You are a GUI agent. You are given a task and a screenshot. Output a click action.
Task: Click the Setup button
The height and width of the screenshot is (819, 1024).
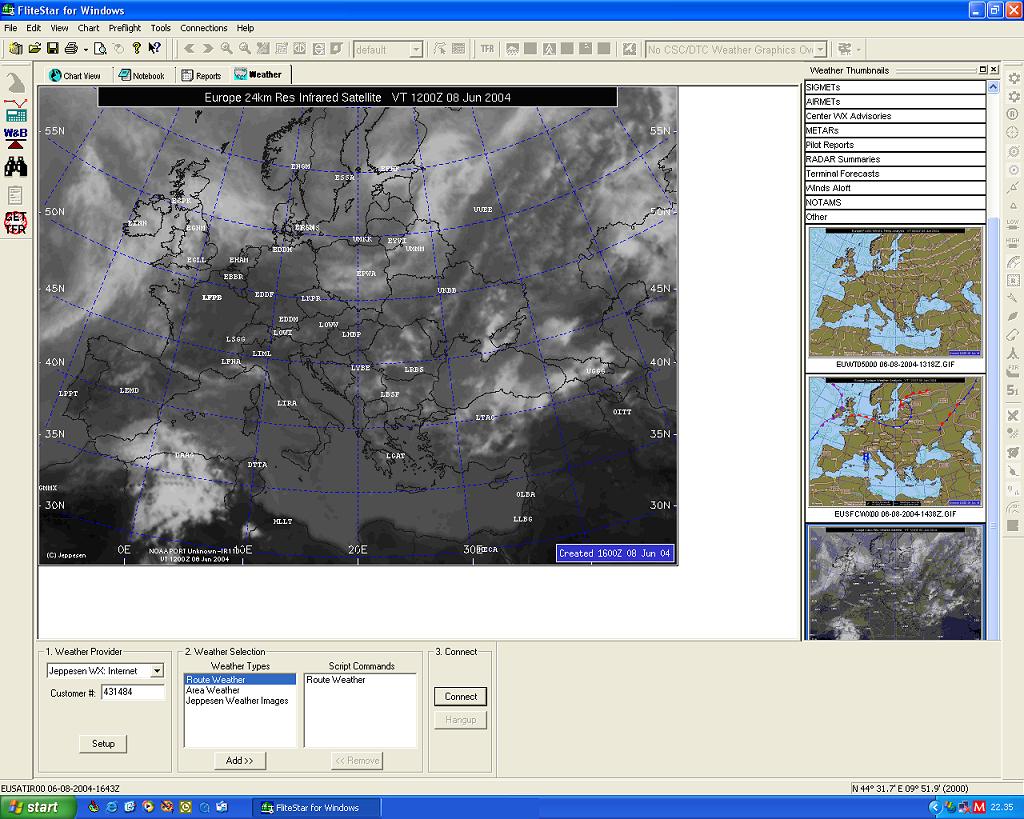click(103, 743)
